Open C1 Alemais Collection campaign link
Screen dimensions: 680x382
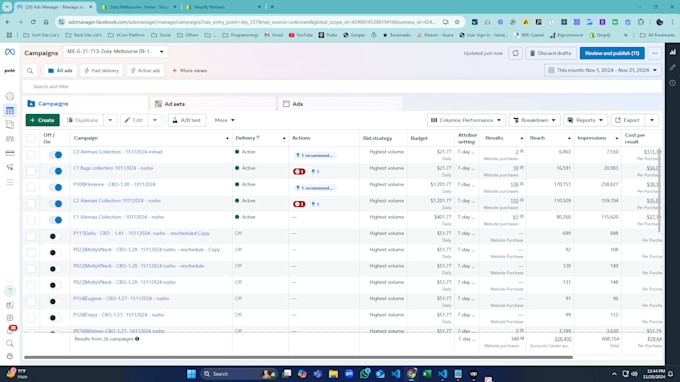[x=118, y=217]
